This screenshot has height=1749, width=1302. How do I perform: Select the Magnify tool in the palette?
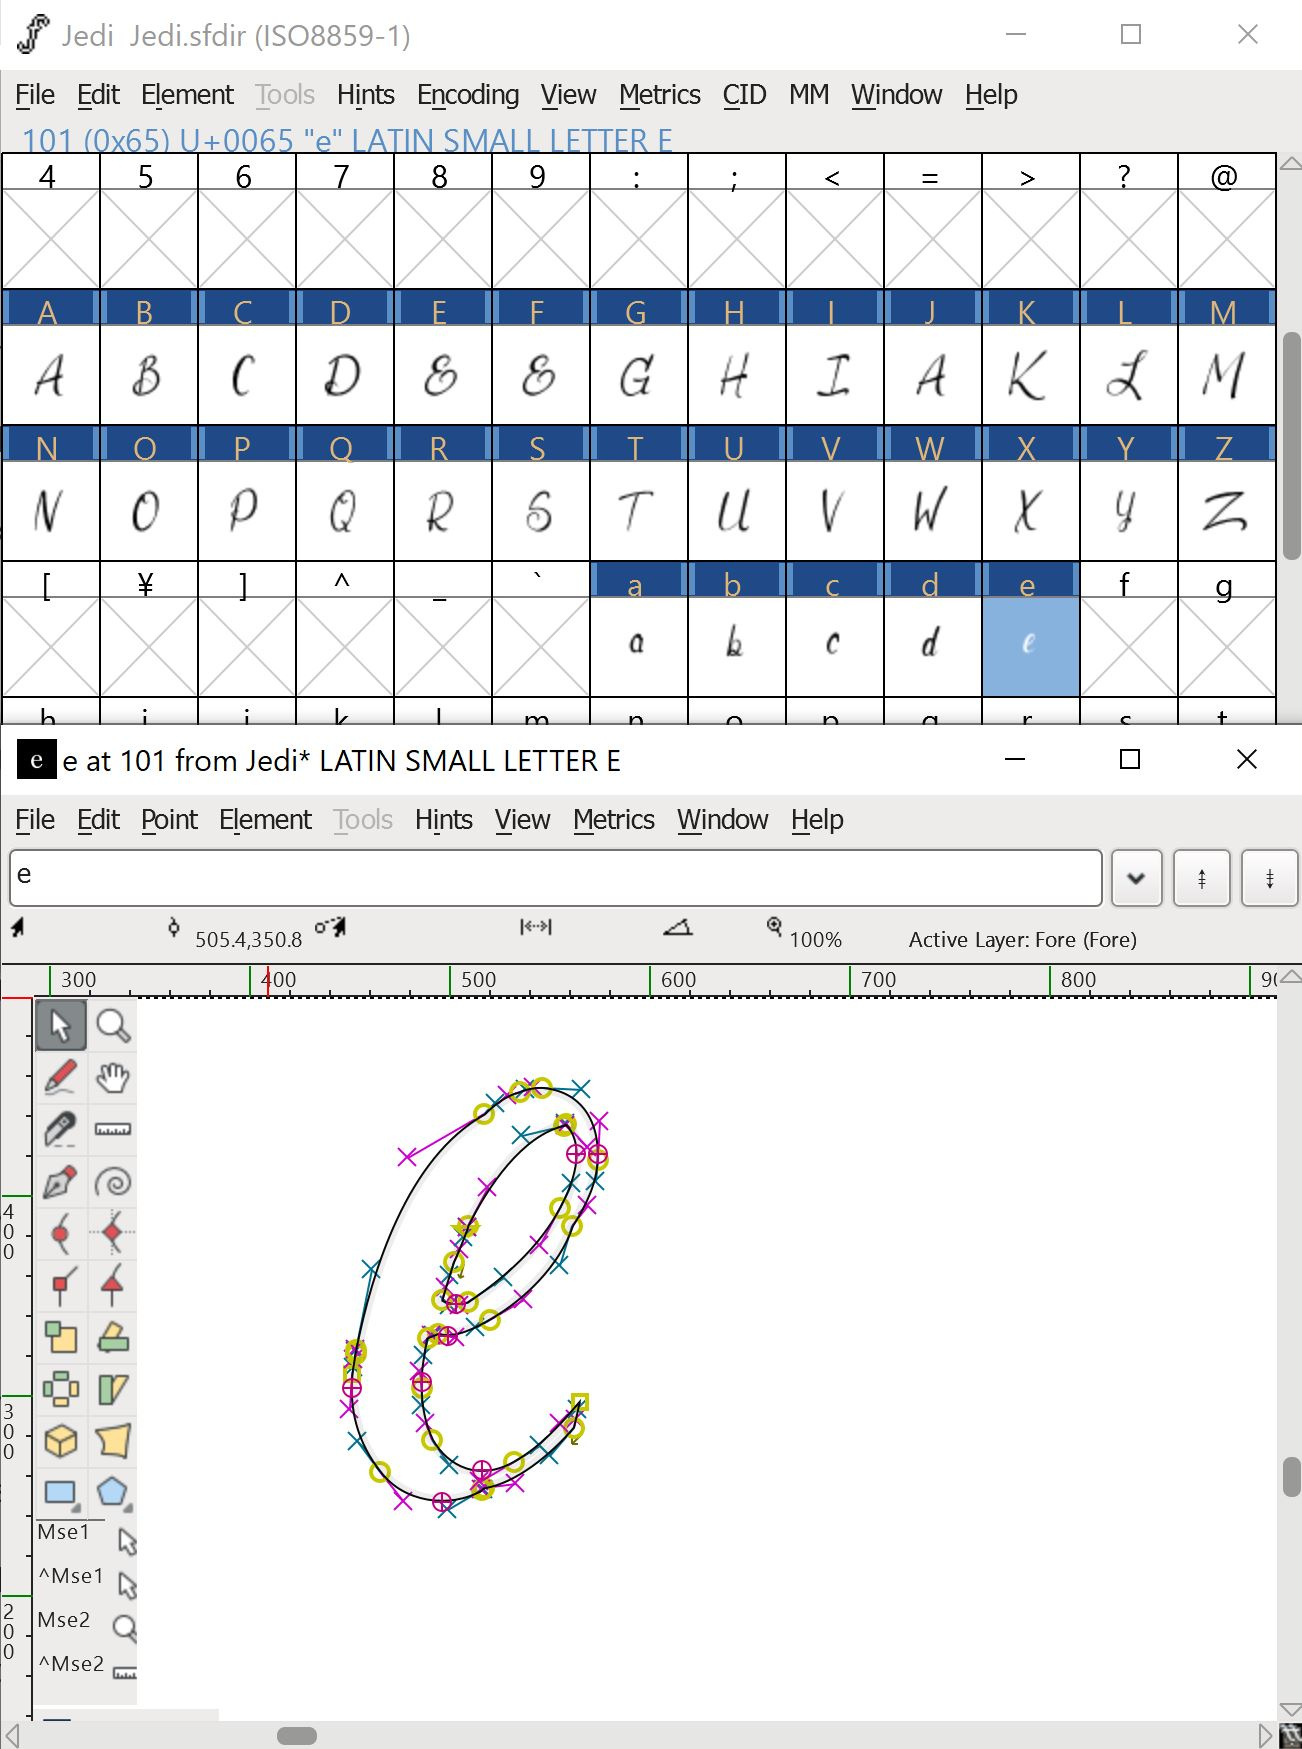[113, 1025]
